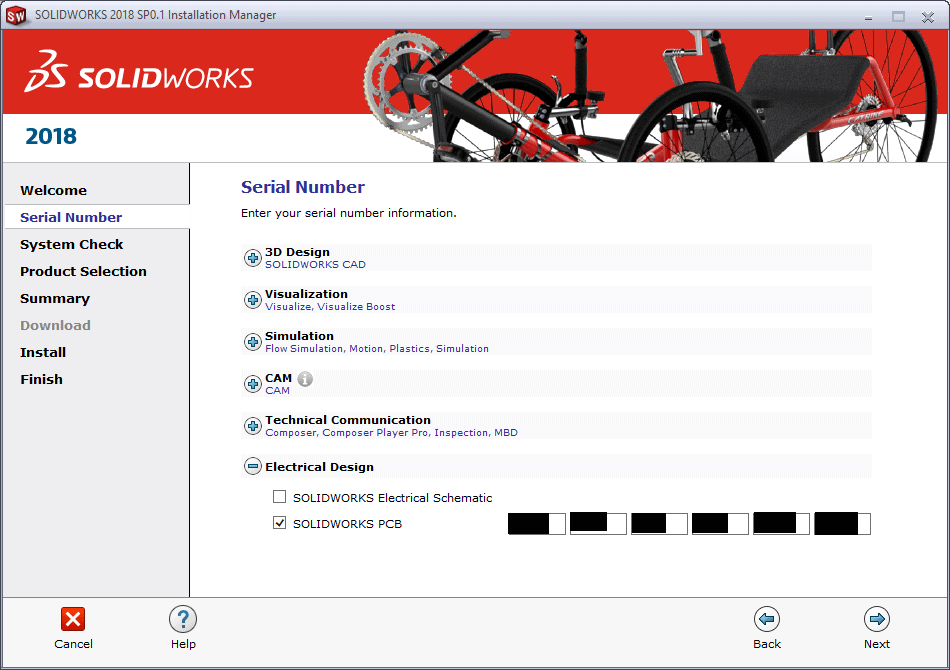Viewport: 950px width, 670px height.
Task: Click fifth SOLIDWORKS PCB serial number field
Action: (x=782, y=523)
